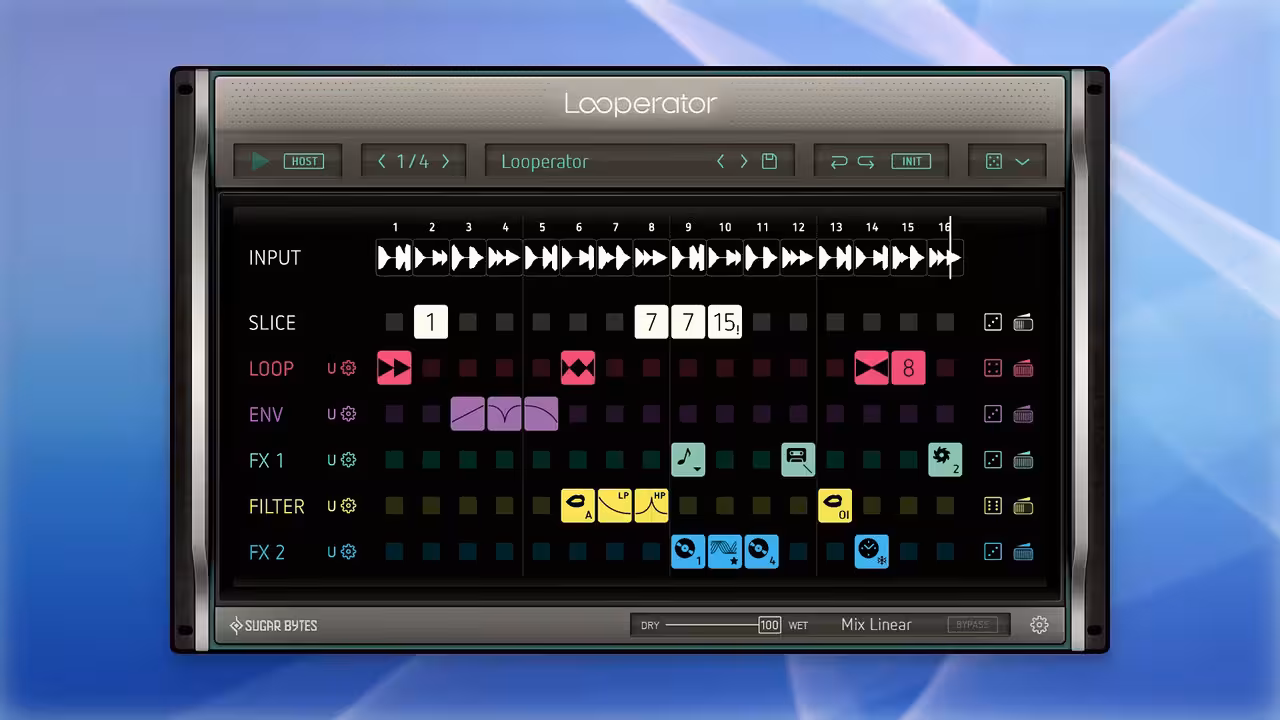Click the SLICE step 2 cell showing 1
Viewport: 1280px width, 720px height.
(x=431, y=322)
